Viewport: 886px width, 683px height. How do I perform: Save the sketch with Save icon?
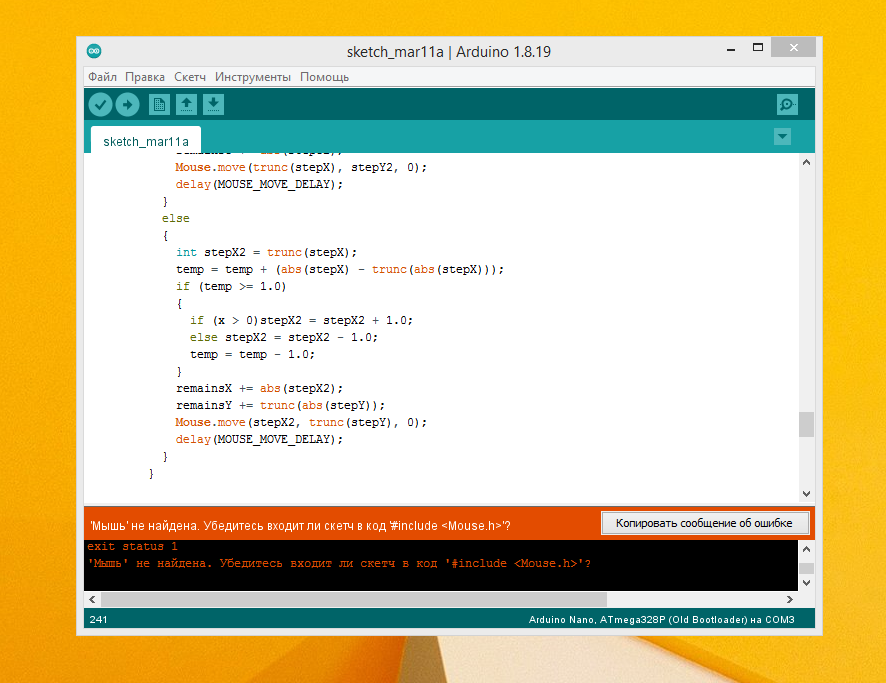[213, 104]
